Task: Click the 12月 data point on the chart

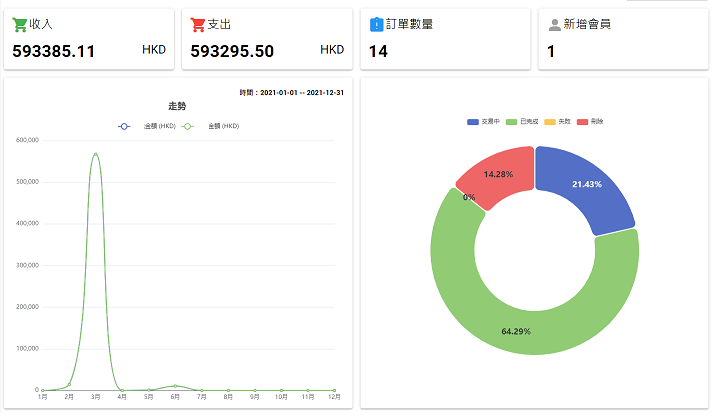Action: (x=334, y=390)
